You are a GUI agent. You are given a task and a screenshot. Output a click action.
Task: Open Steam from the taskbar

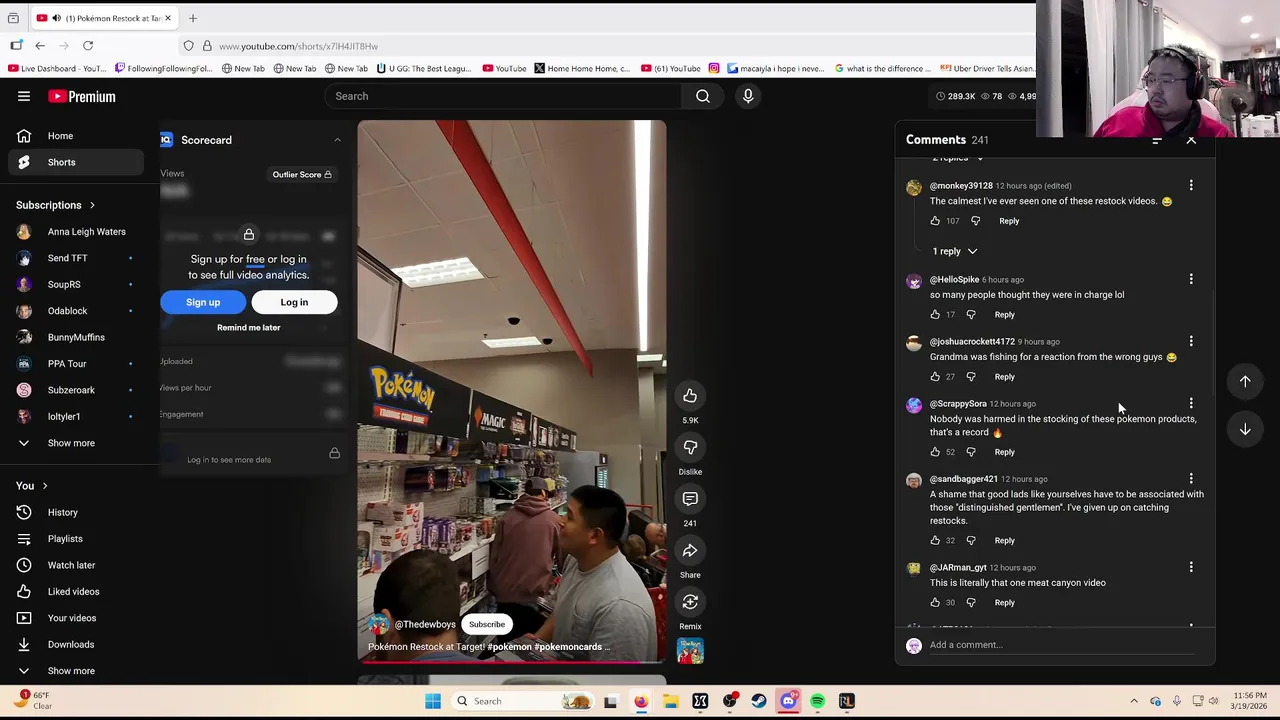pyautogui.click(x=759, y=701)
